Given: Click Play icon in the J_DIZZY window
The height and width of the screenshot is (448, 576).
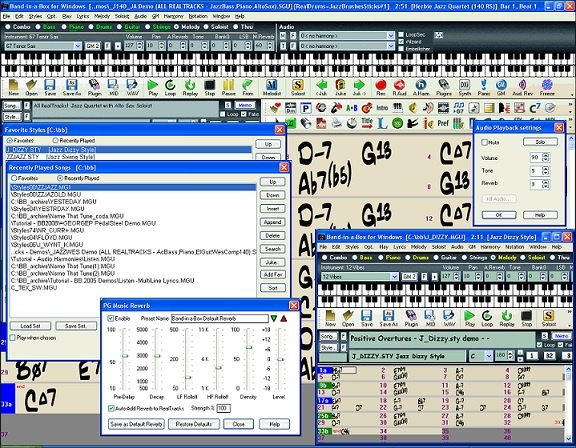Looking at the screenshot, I should [x=469, y=318].
